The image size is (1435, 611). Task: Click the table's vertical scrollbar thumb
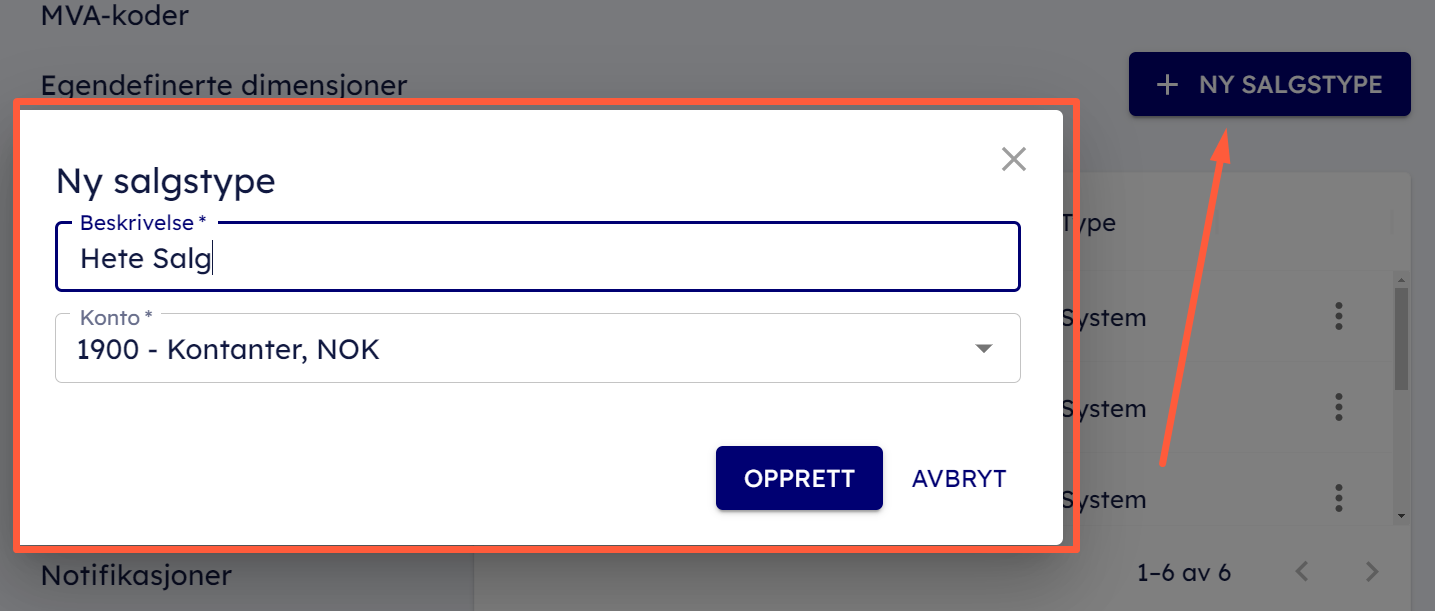pyautogui.click(x=1401, y=340)
